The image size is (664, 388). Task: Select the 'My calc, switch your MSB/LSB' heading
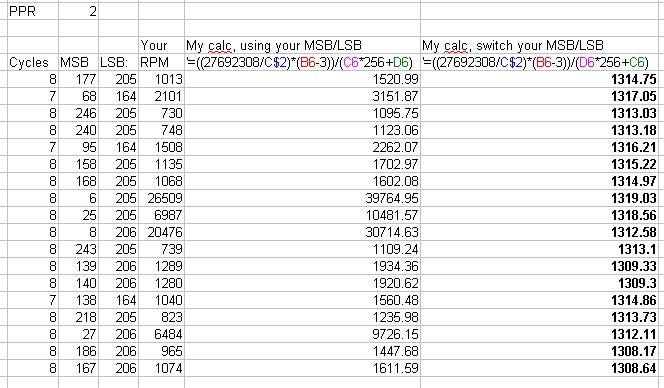click(513, 45)
